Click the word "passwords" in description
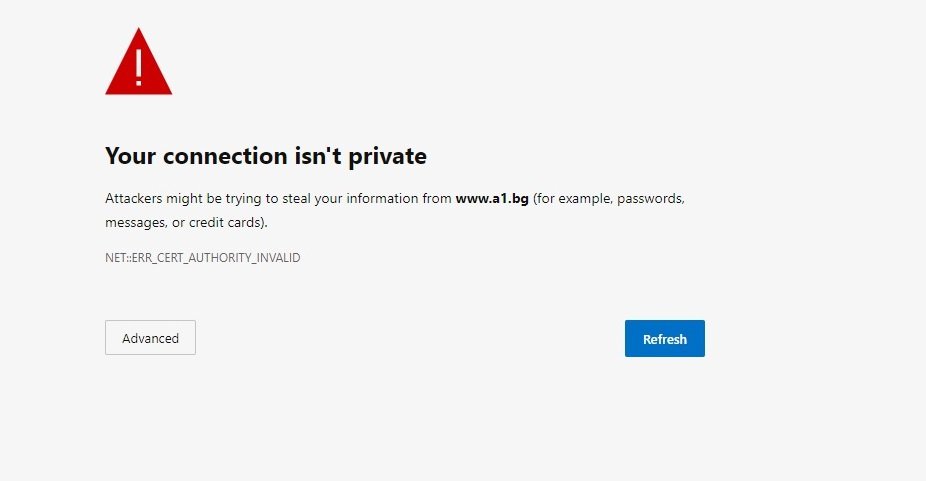This screenshot has height=481, width=926. click(x=650, y=199)
